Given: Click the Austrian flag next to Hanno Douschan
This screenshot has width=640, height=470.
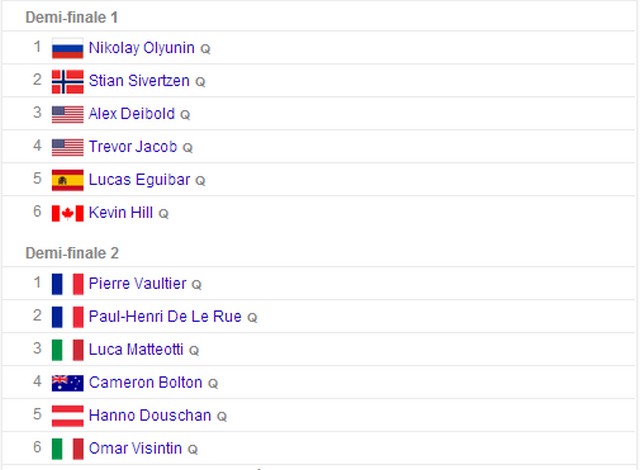Looking at the screenshot, I should tap(67, 416).
